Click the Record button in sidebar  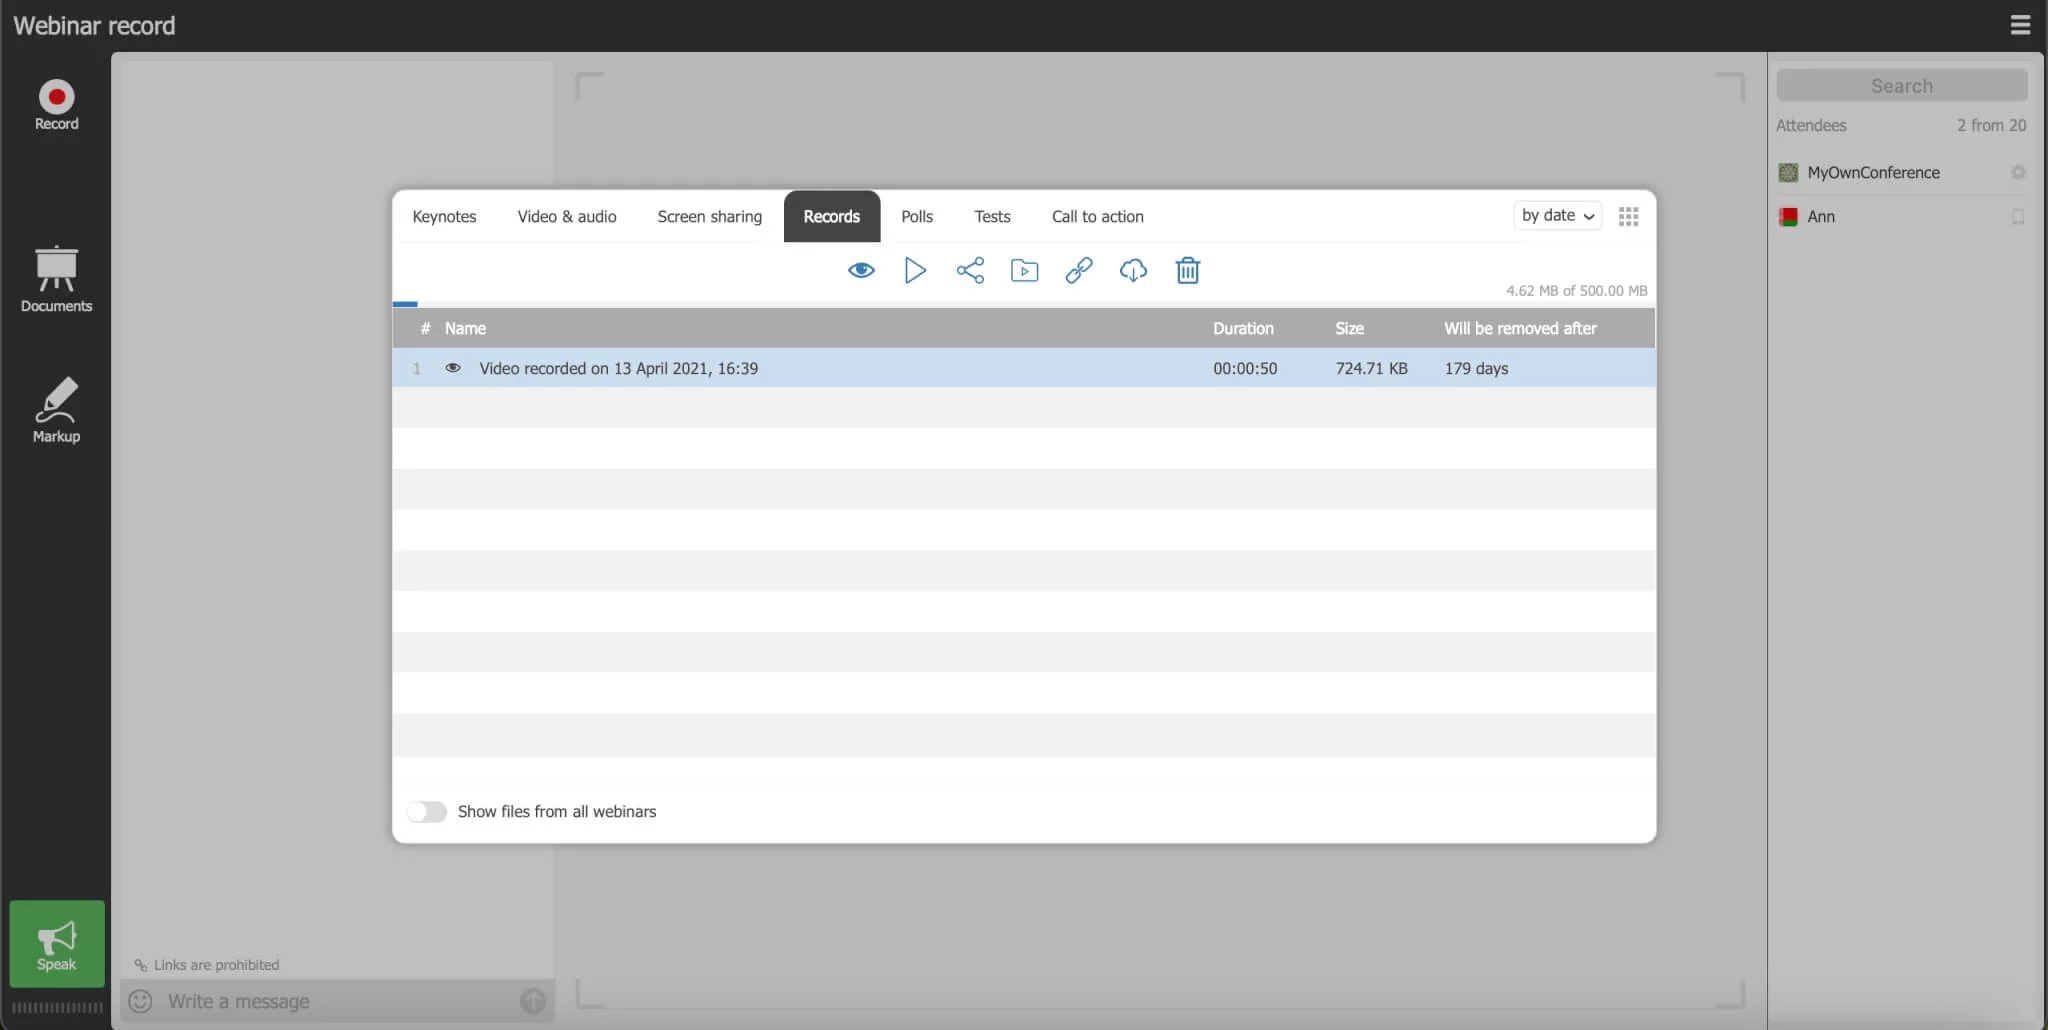click(x=56, y=104)
